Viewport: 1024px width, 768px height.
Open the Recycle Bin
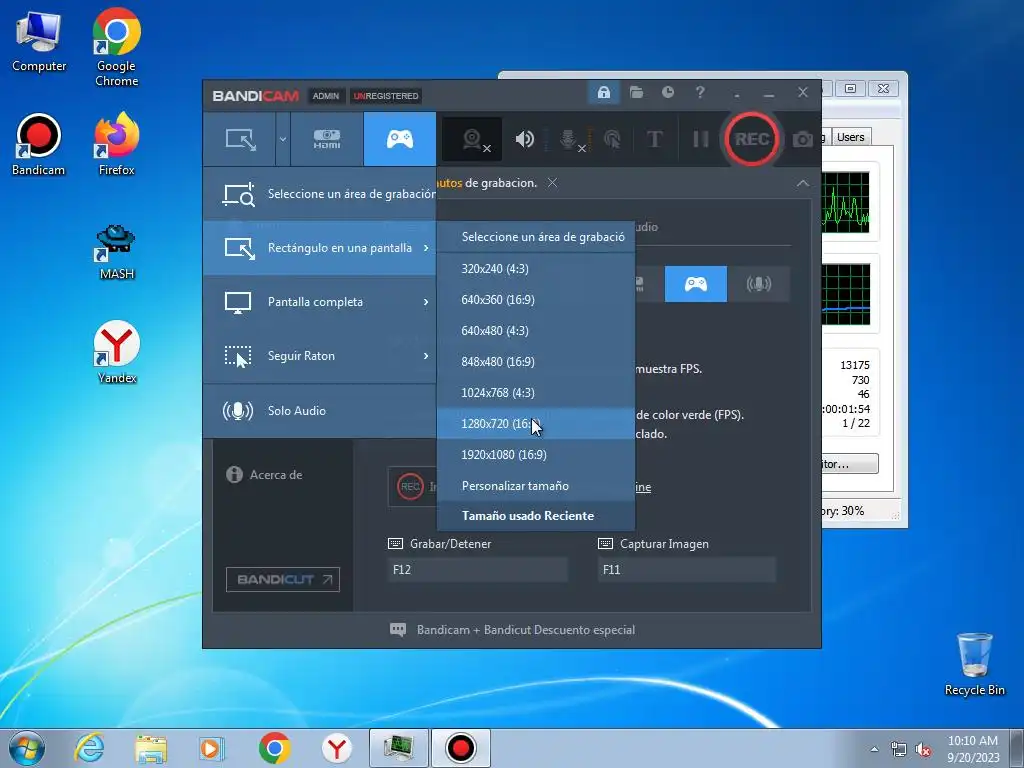[x=974, y=664]
